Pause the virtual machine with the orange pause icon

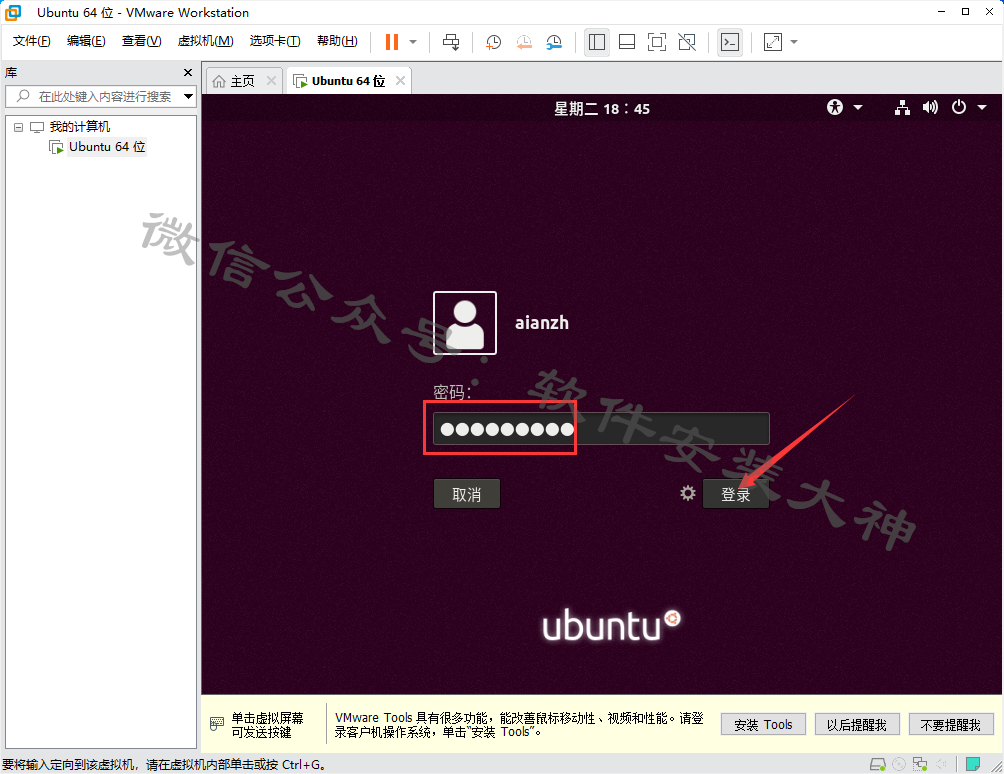[x=392, y=42]
